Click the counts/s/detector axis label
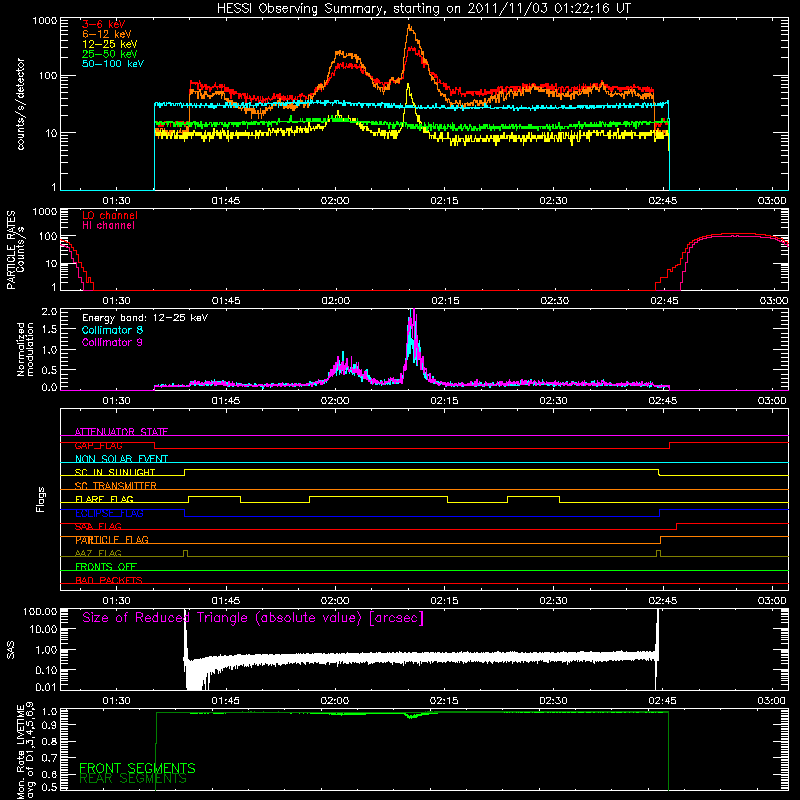The image size is (800, 800). (20, 104)
